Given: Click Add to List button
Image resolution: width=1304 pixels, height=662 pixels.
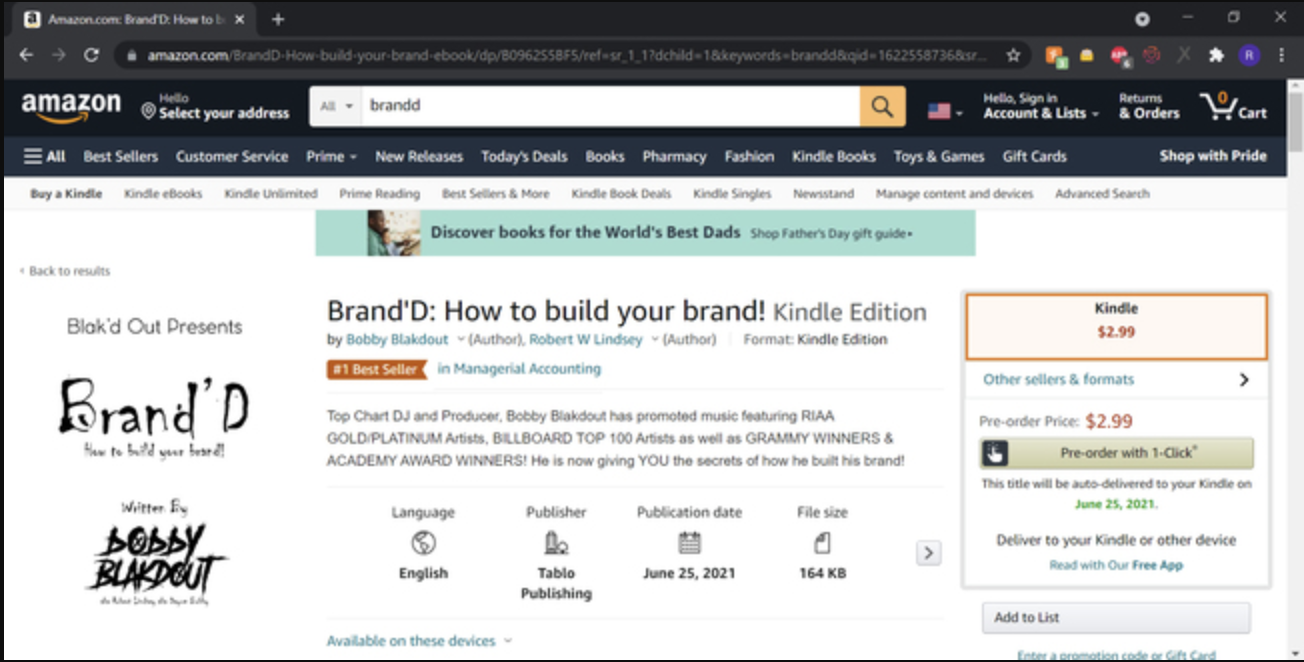Looking at the screenshot, I should [1116, 618].
